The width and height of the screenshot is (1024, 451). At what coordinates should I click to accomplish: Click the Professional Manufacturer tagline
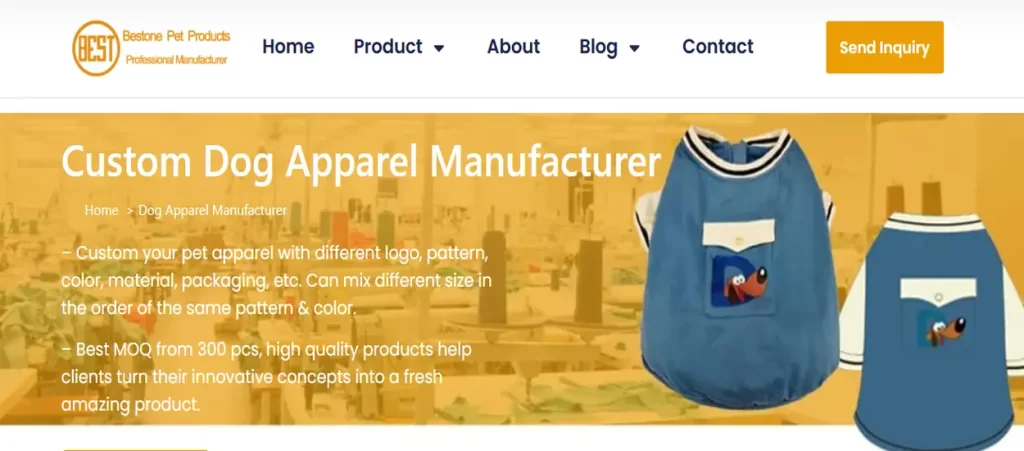pos(176,60)
